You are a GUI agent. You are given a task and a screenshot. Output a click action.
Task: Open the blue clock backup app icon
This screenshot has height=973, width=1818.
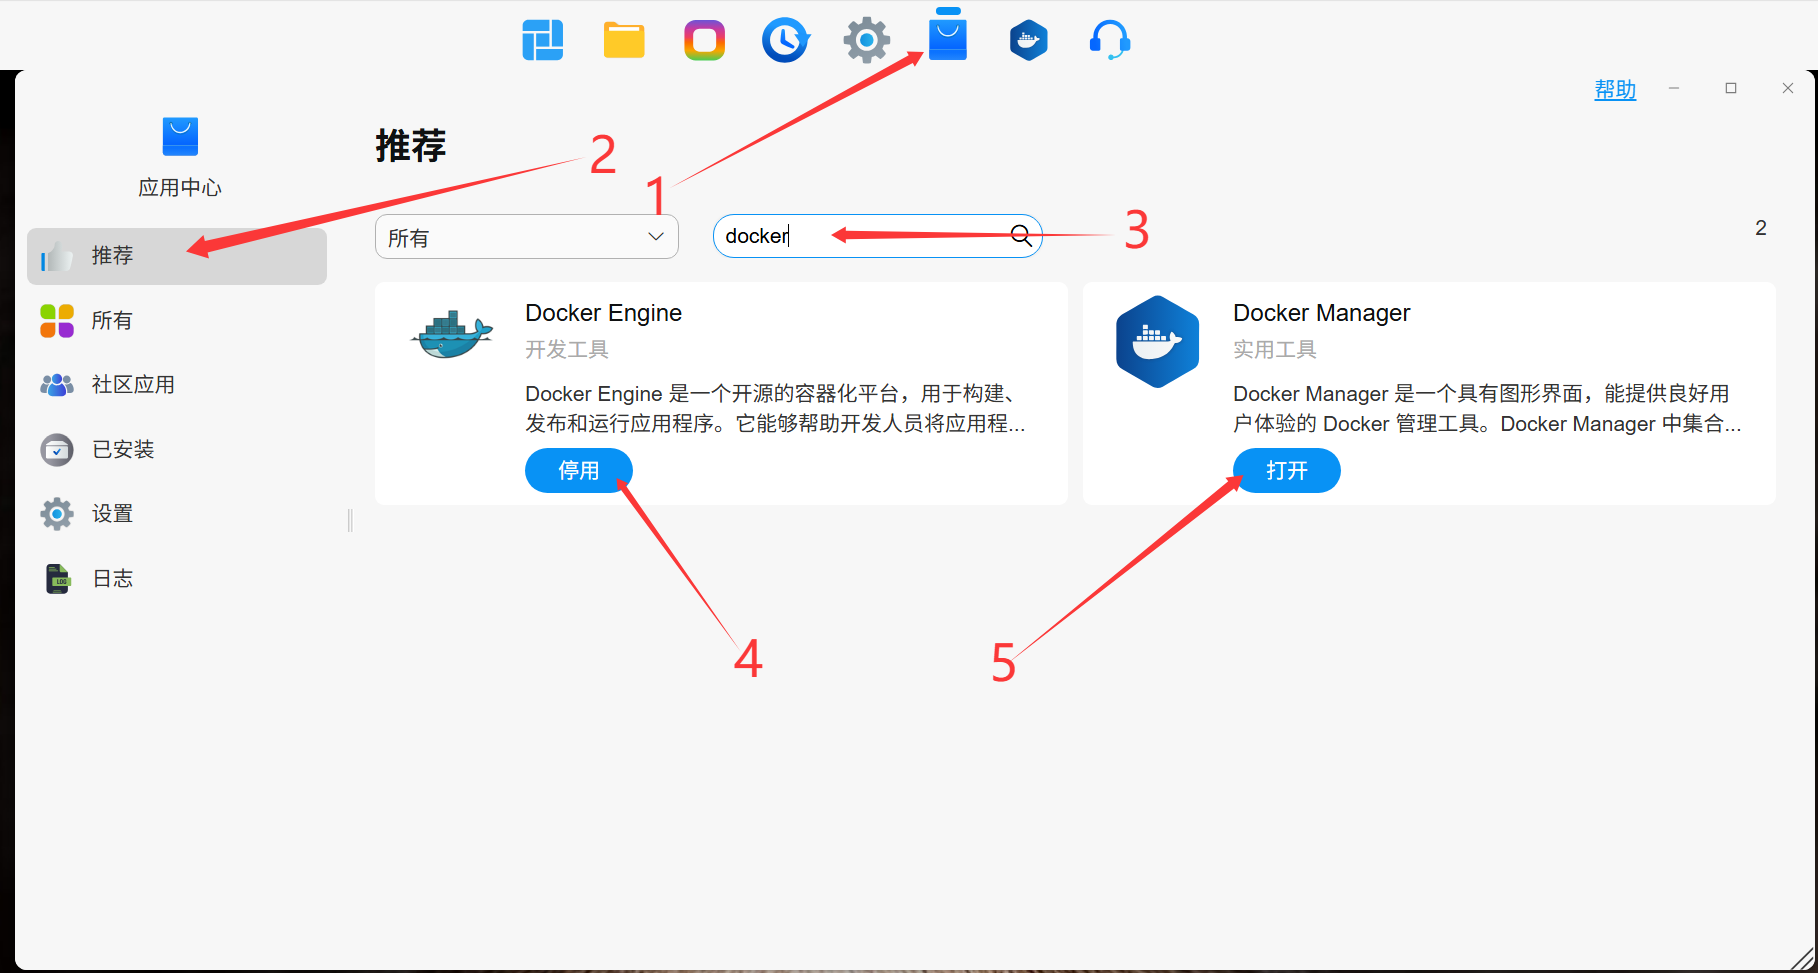(785, 41)
